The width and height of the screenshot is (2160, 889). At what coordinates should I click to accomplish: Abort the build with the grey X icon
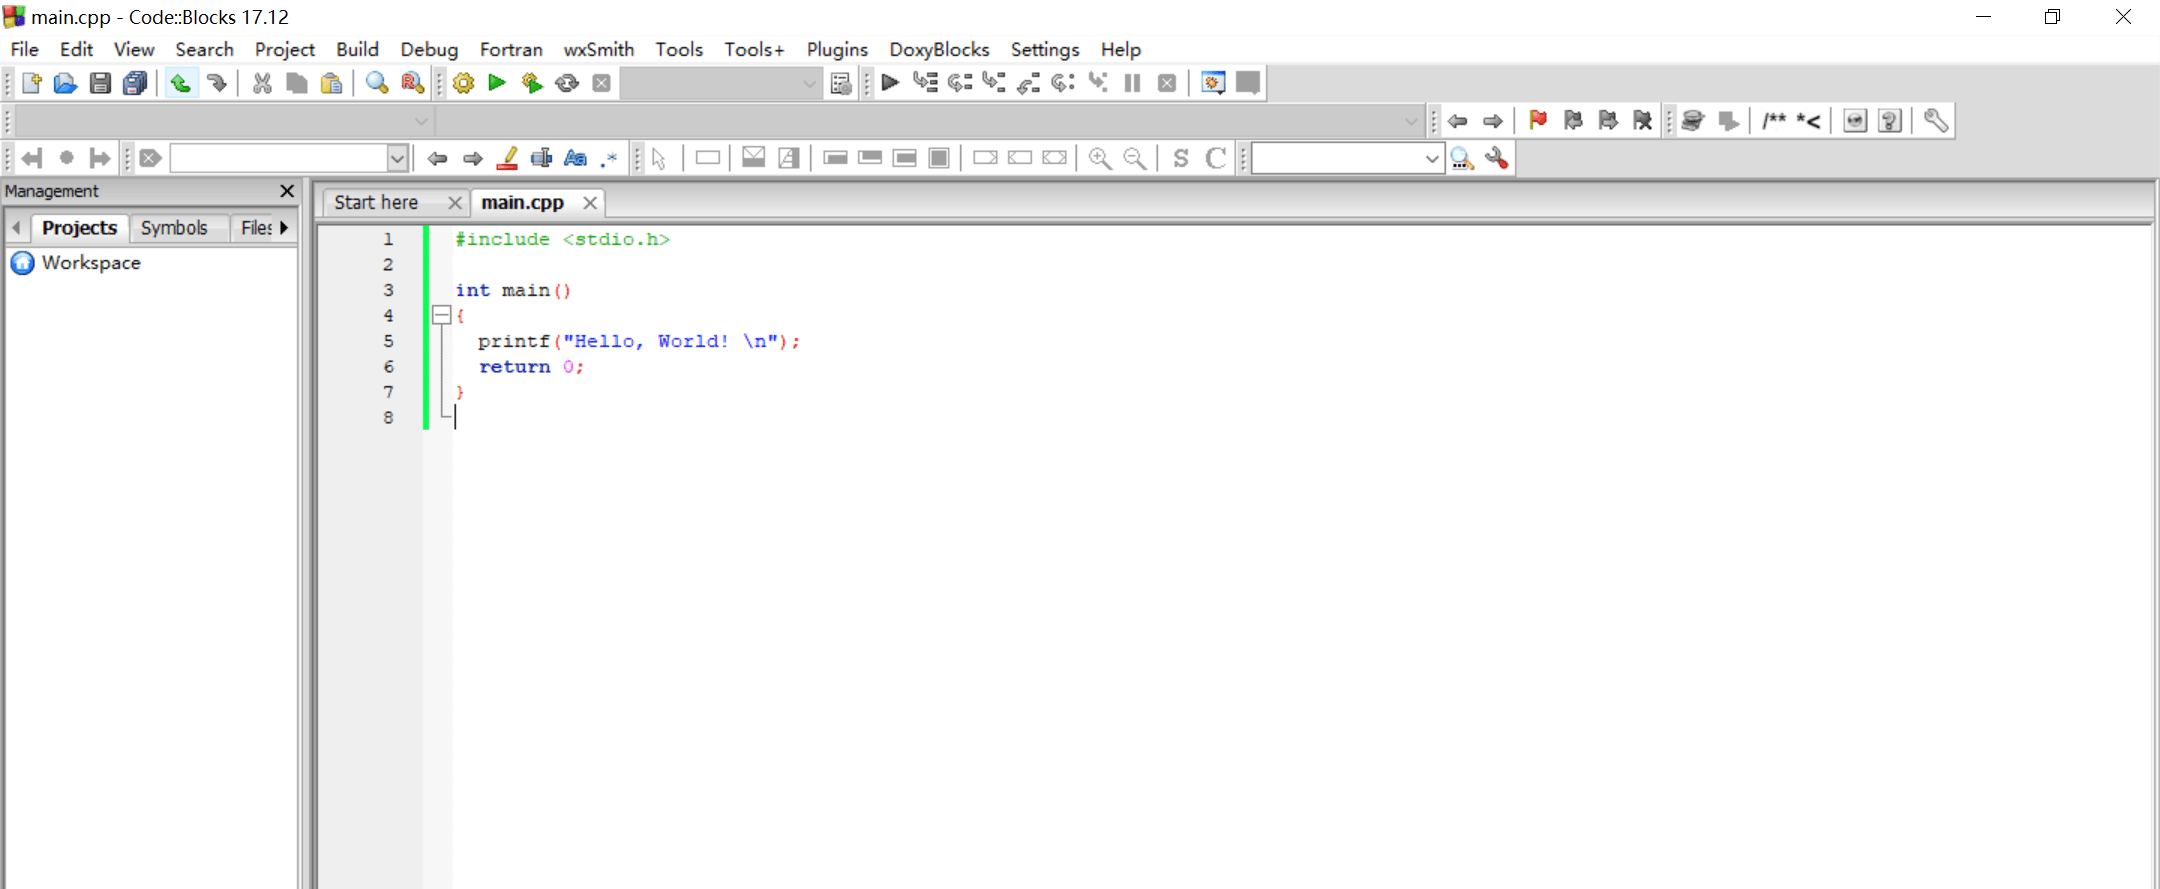coord(601,83)
